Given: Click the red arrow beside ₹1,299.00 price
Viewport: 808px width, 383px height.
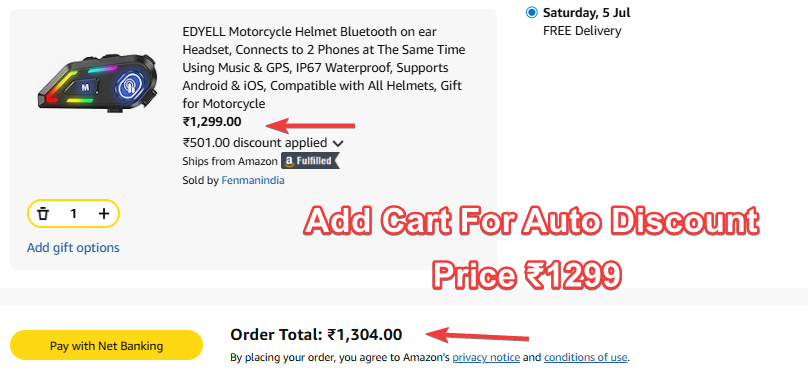Looking at the screenshot, I should (x=310, y=125).
